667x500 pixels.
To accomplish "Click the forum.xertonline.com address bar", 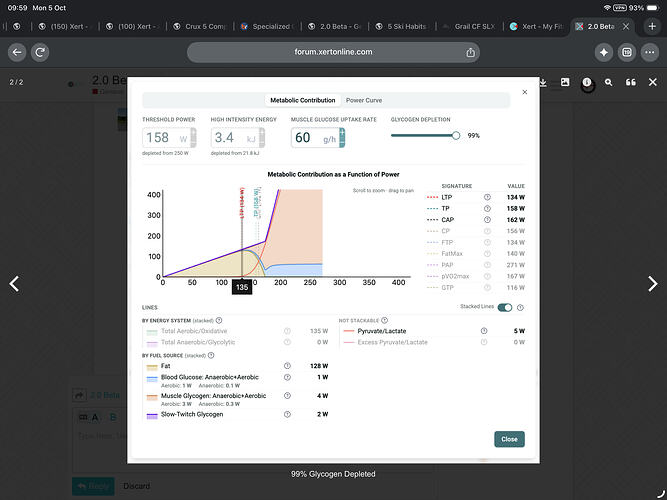I will tap(333, 52).
